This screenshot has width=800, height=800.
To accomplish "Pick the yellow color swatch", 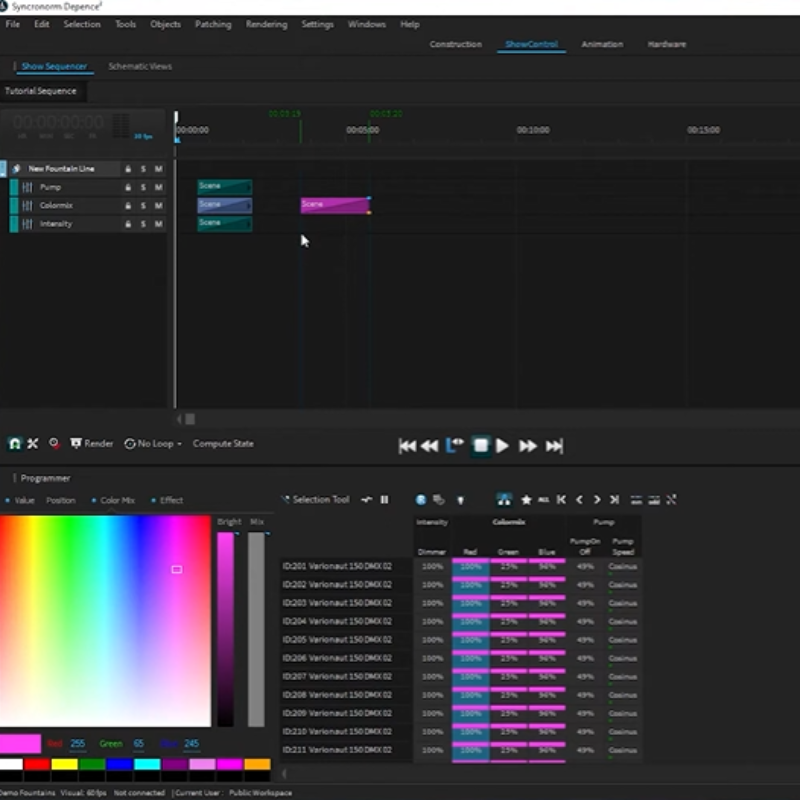I will click(65, 765).
